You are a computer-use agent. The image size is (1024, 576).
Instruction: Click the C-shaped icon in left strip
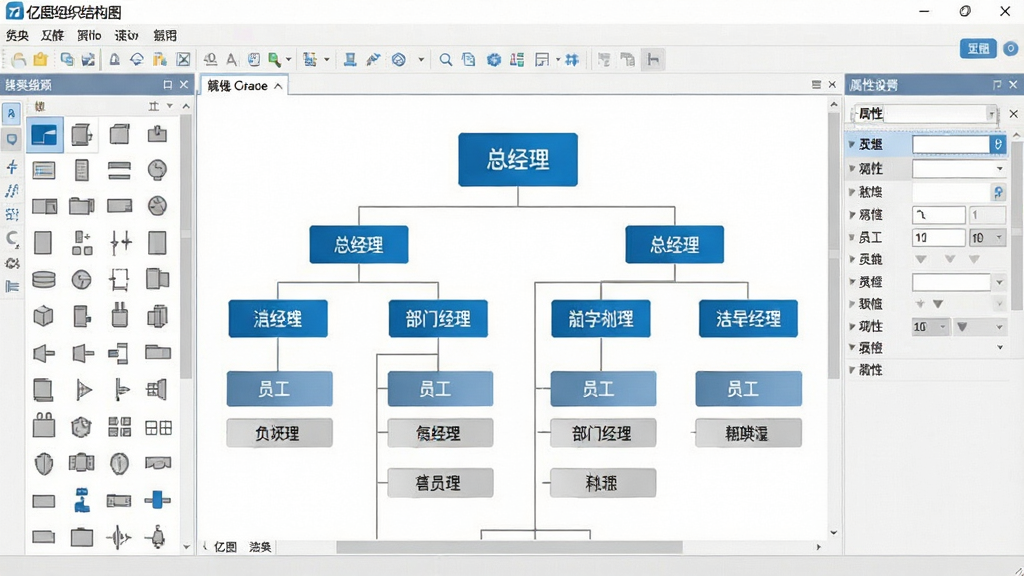pos(12,238)
